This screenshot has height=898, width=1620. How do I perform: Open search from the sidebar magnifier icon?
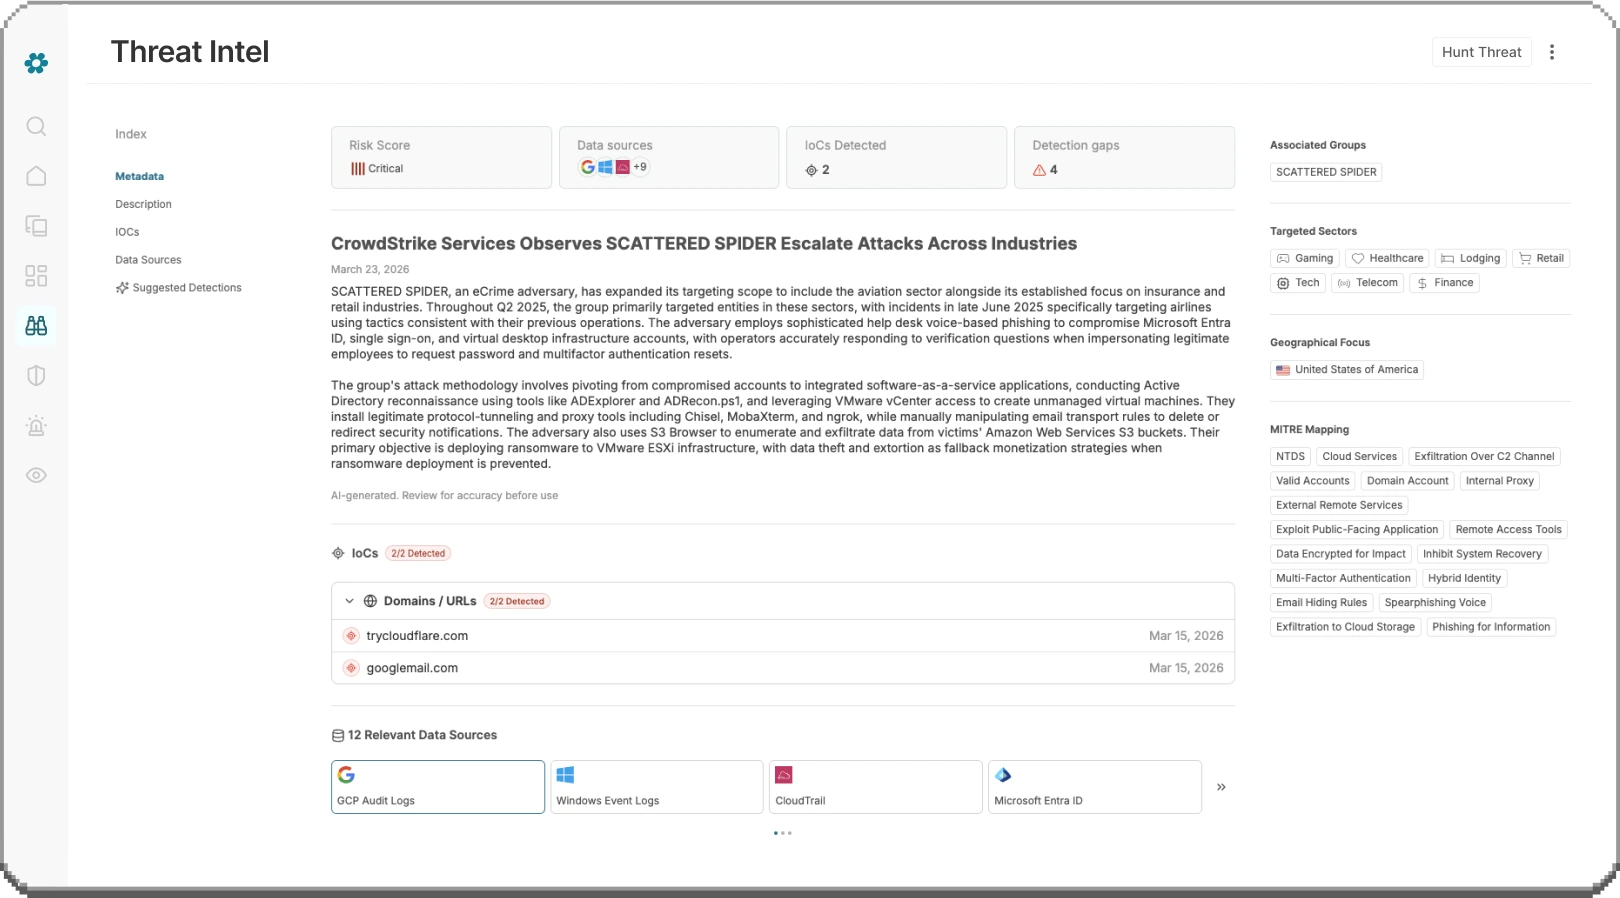(x=36, y=126)
